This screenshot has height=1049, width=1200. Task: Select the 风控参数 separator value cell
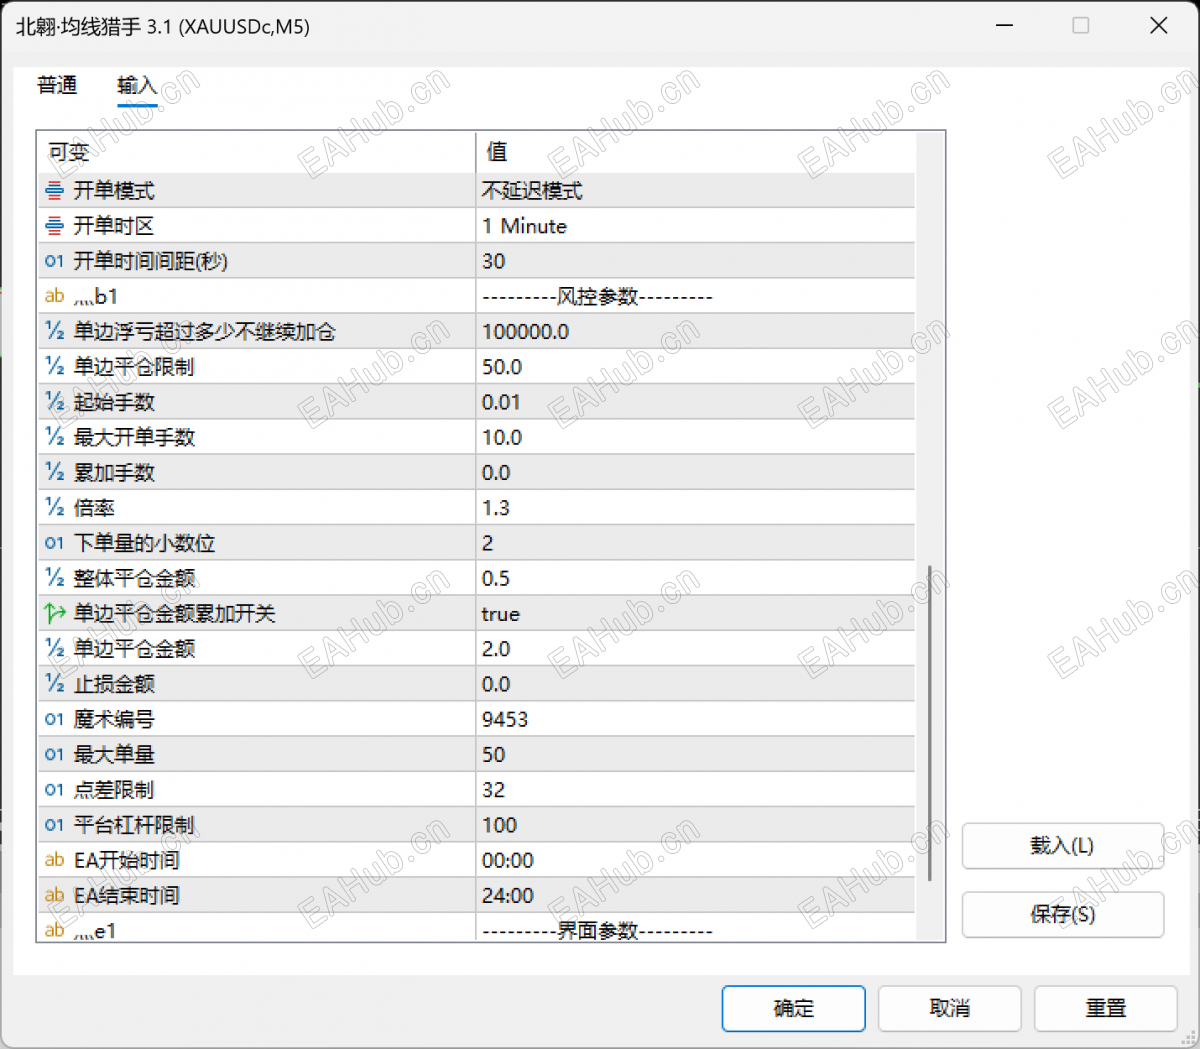tap(695, 296)
